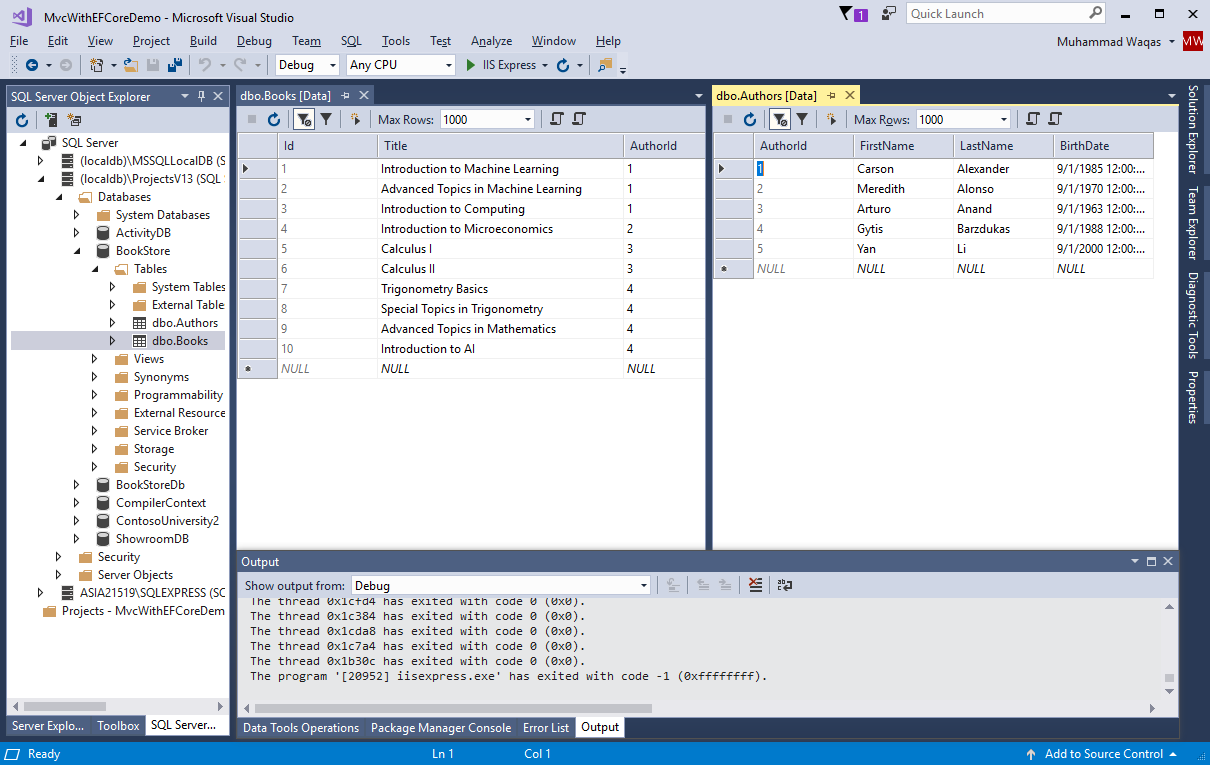Start IIS Express with the green play button
Viewport: 1210px width, 765px height.
472,65
